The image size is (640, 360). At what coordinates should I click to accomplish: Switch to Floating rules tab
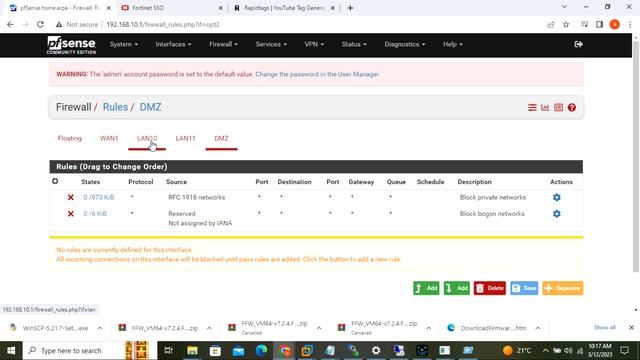tap(69, 138)
